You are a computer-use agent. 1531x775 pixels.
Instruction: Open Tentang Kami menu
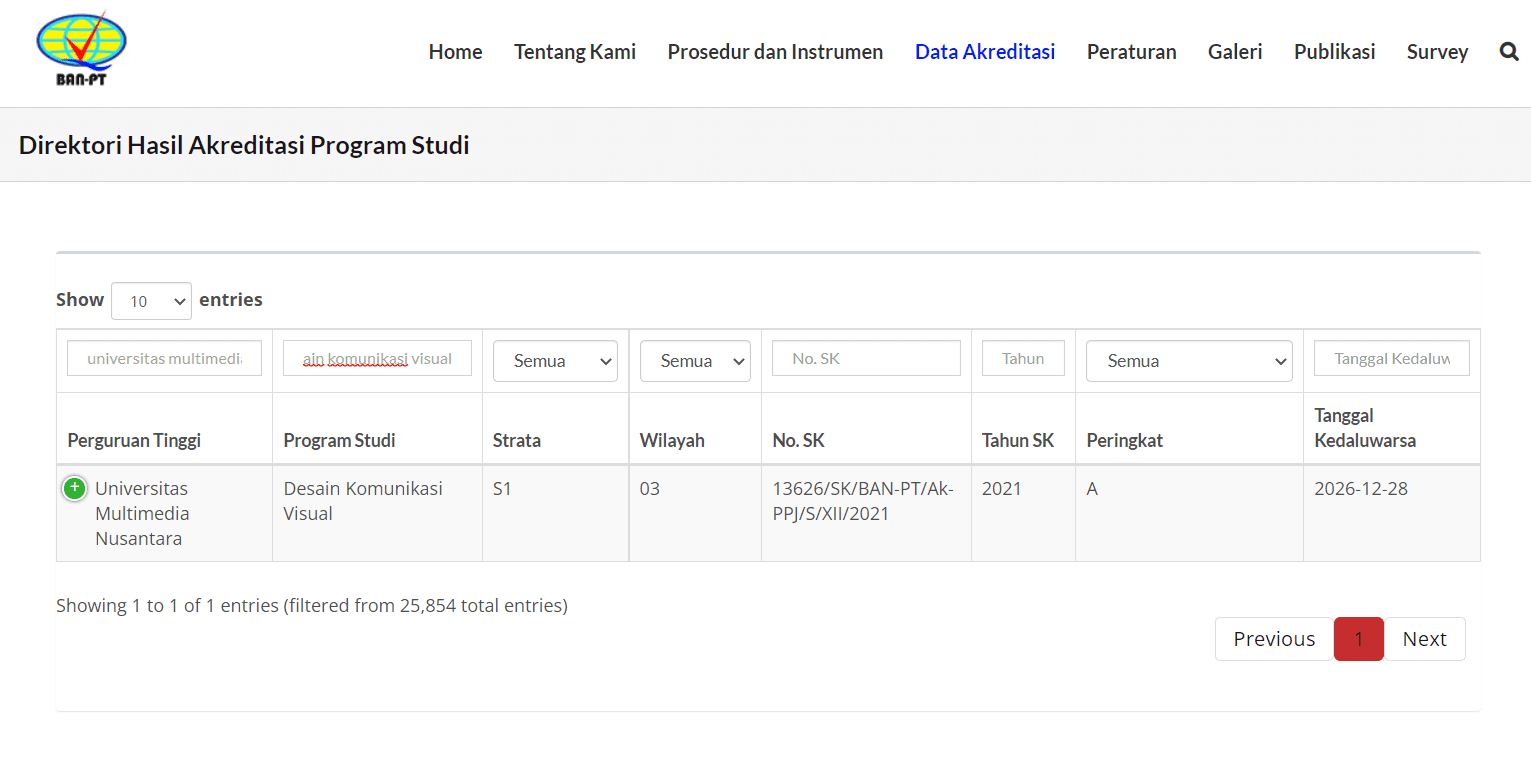575,52
